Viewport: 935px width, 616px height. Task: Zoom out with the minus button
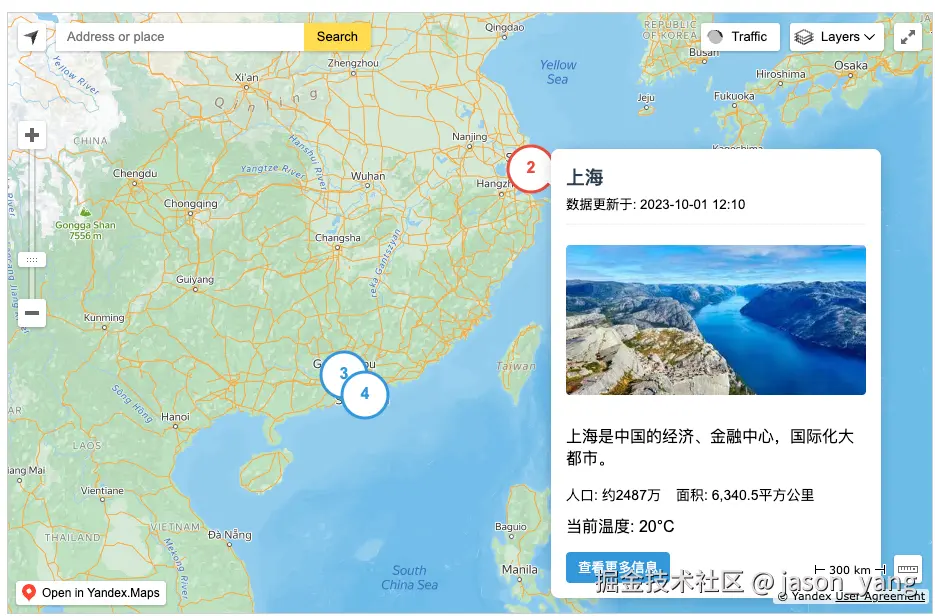(x=32, y=313)
